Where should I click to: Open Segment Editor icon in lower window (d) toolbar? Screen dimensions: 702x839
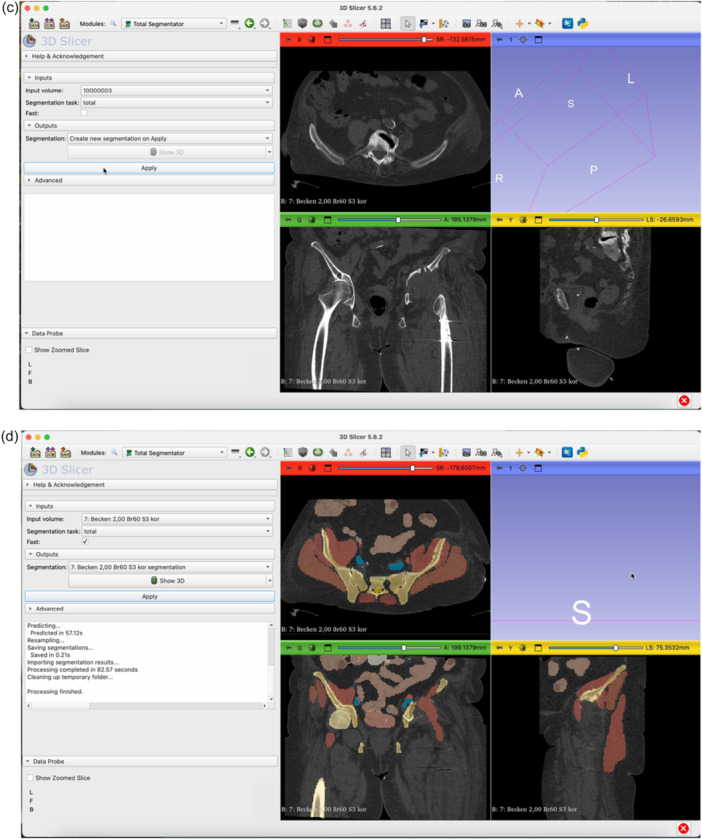(363, 453)
